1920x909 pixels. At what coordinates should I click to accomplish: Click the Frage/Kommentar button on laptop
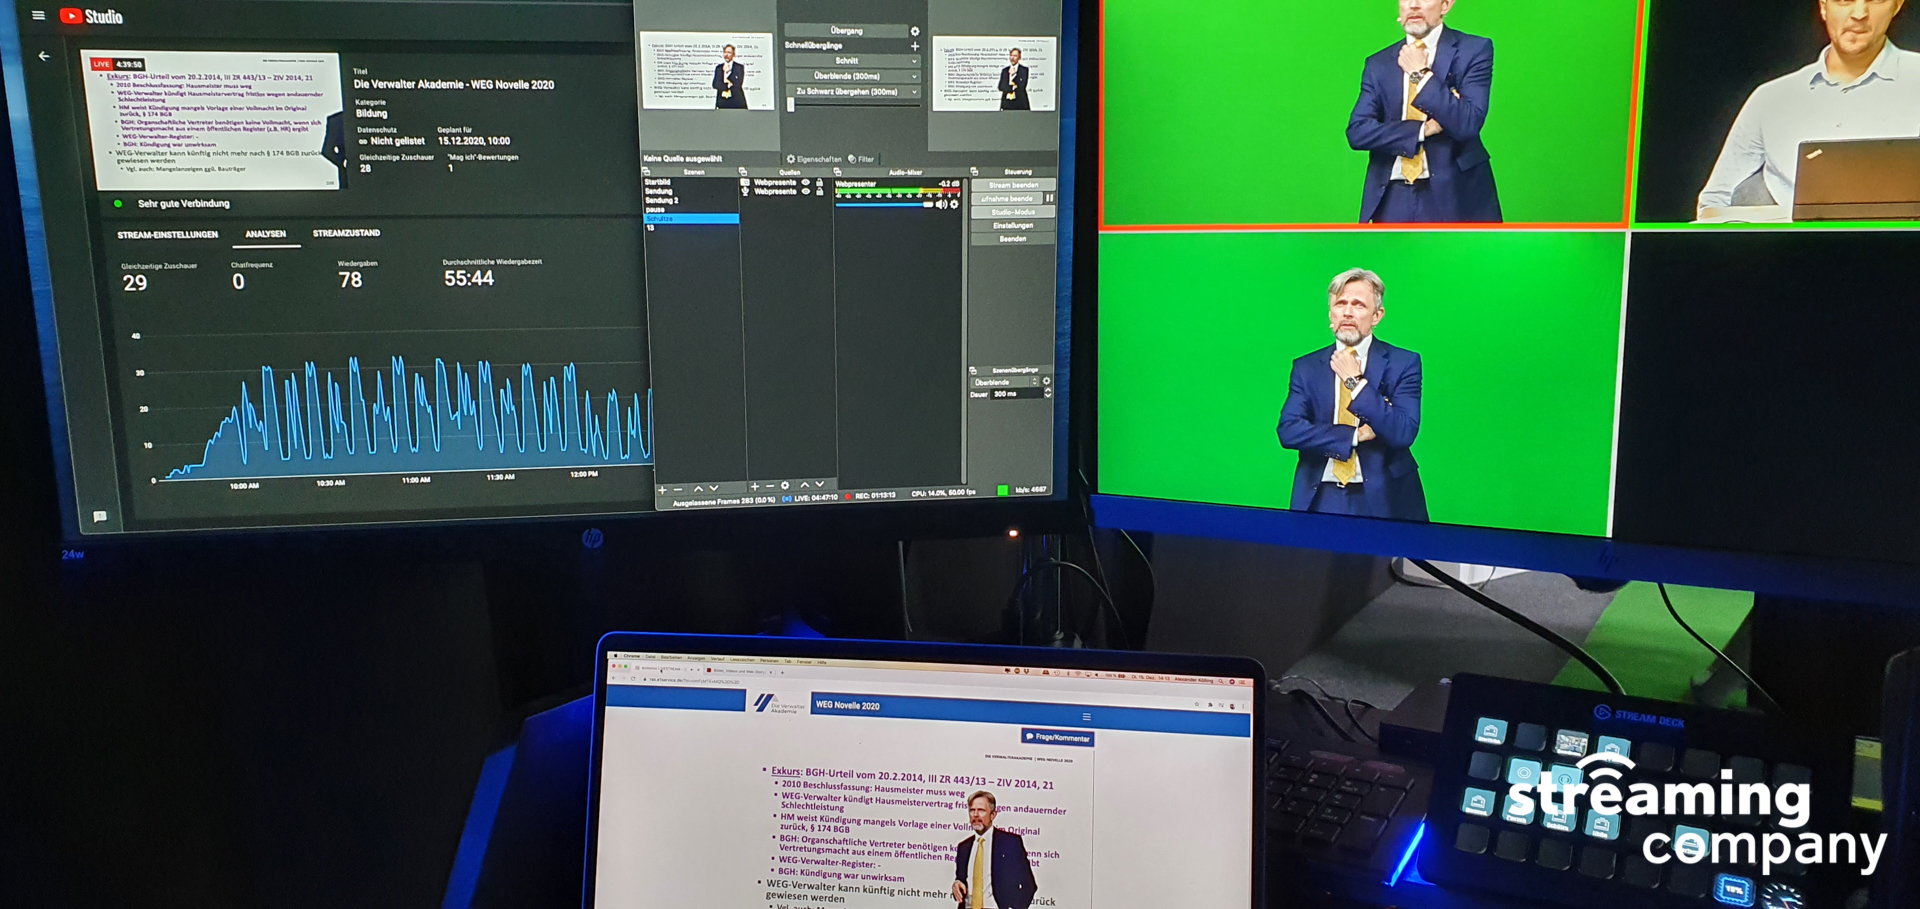click(1058, 737)
